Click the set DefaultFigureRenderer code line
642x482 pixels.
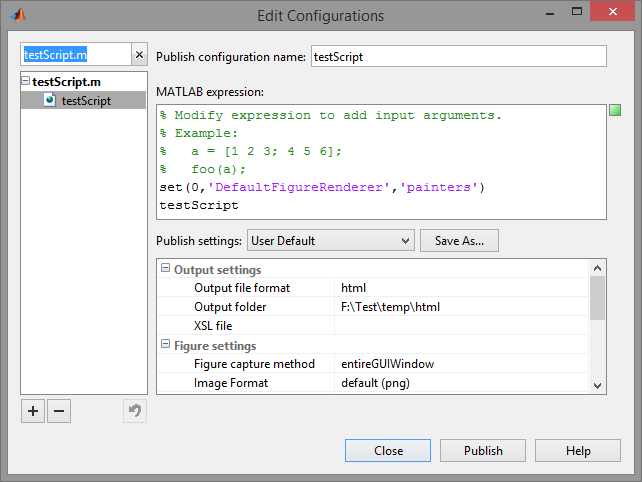click(322, 187)
